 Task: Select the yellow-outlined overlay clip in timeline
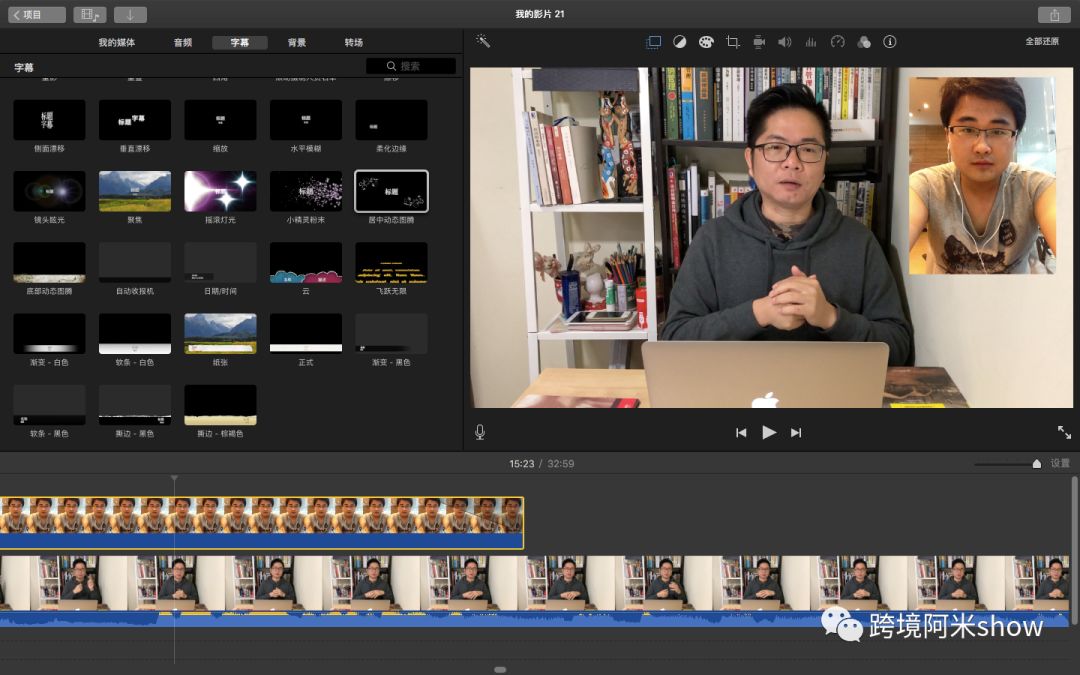pos(262,523)
